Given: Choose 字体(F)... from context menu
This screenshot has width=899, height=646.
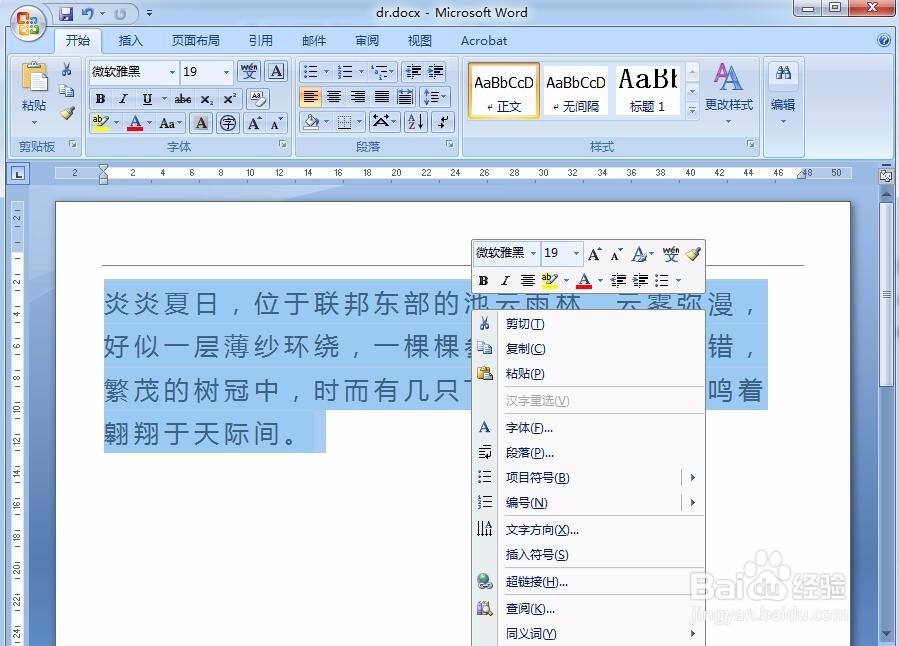Looking at the screenshot, I should 588,428.
